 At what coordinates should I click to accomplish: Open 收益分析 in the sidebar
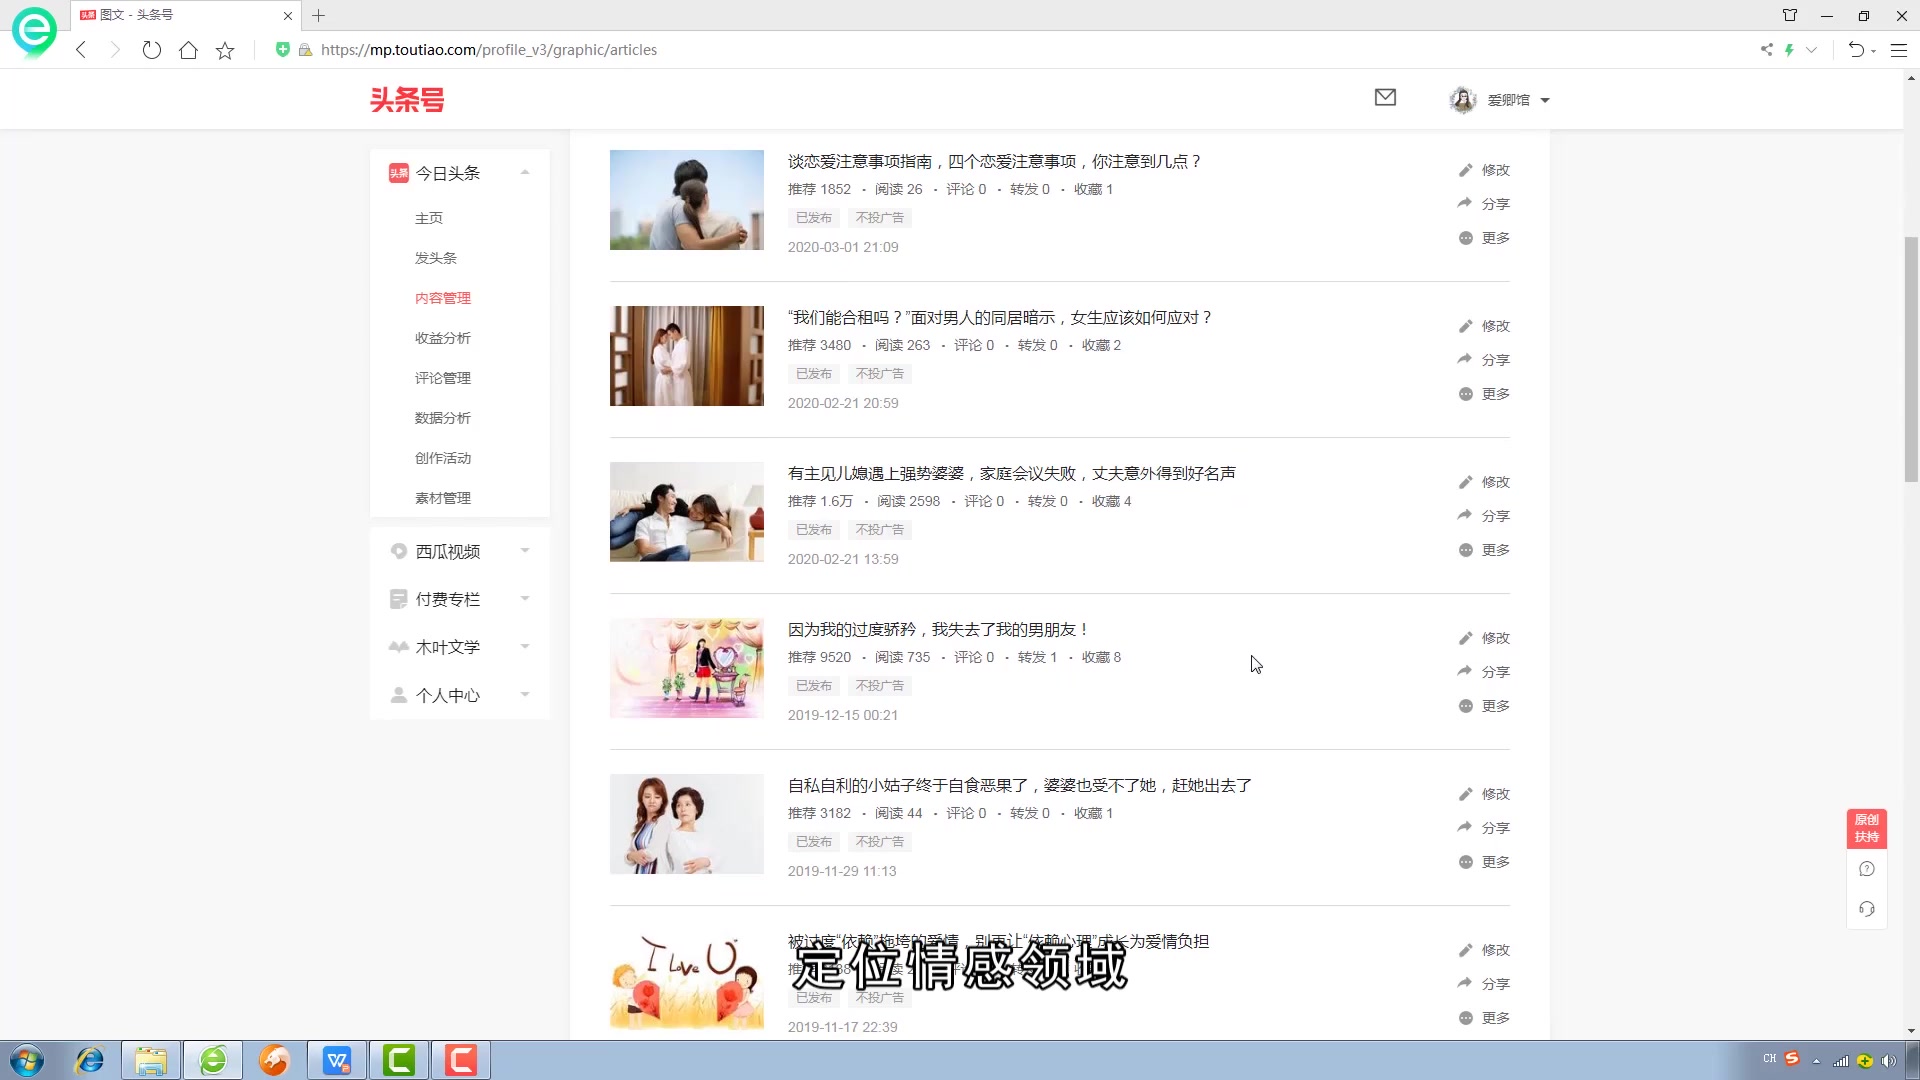(443, 338)
